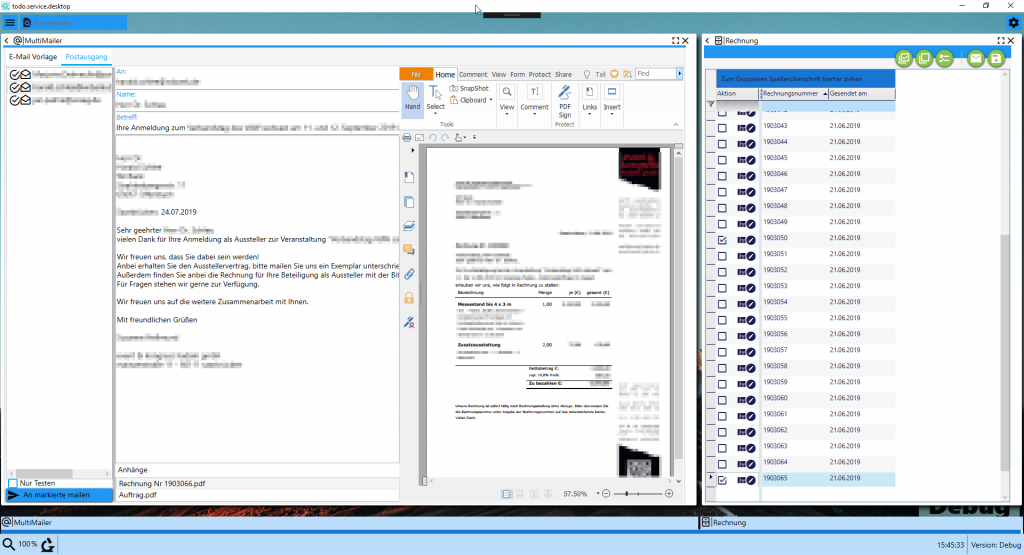
Task: Open the Insert dropdown in ribbon
Action: pos(612,114)
